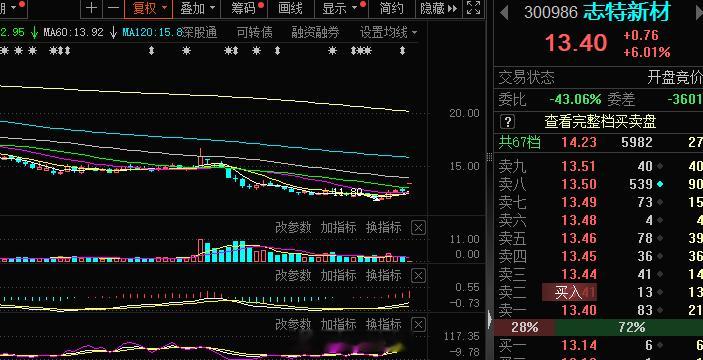The width and height of the screenshot is (703, 360).
Task: Toggle fullscreen chart icon
Action: pyautogui.click(x=473, y=8)
